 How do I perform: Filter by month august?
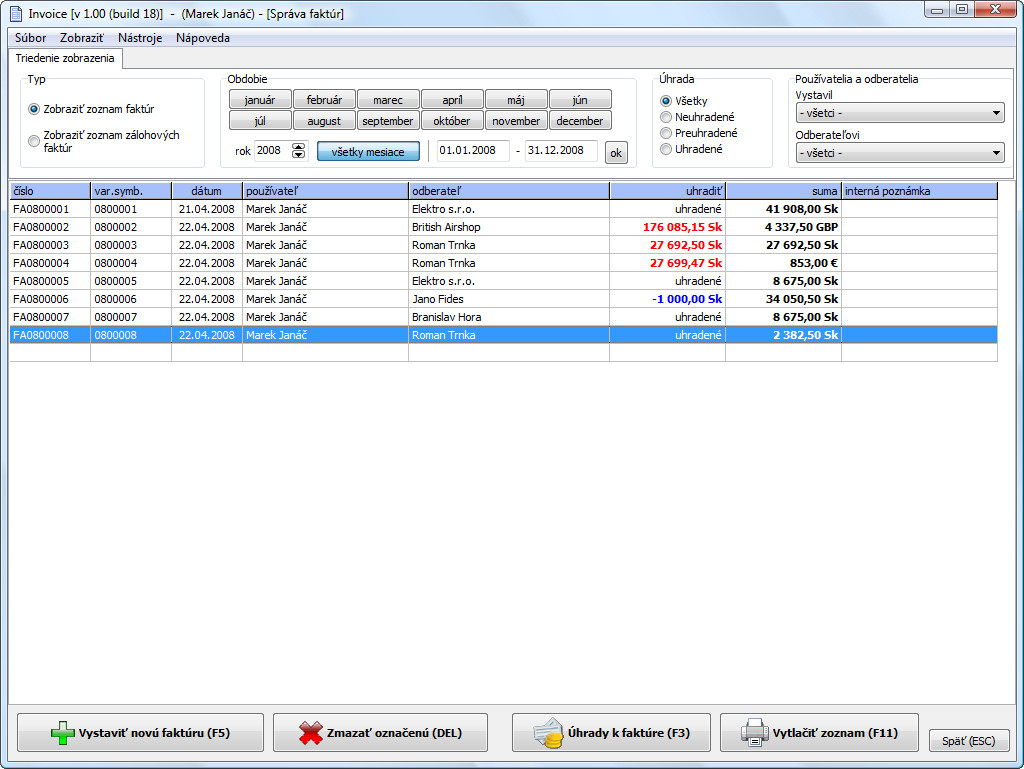[324, 121]
